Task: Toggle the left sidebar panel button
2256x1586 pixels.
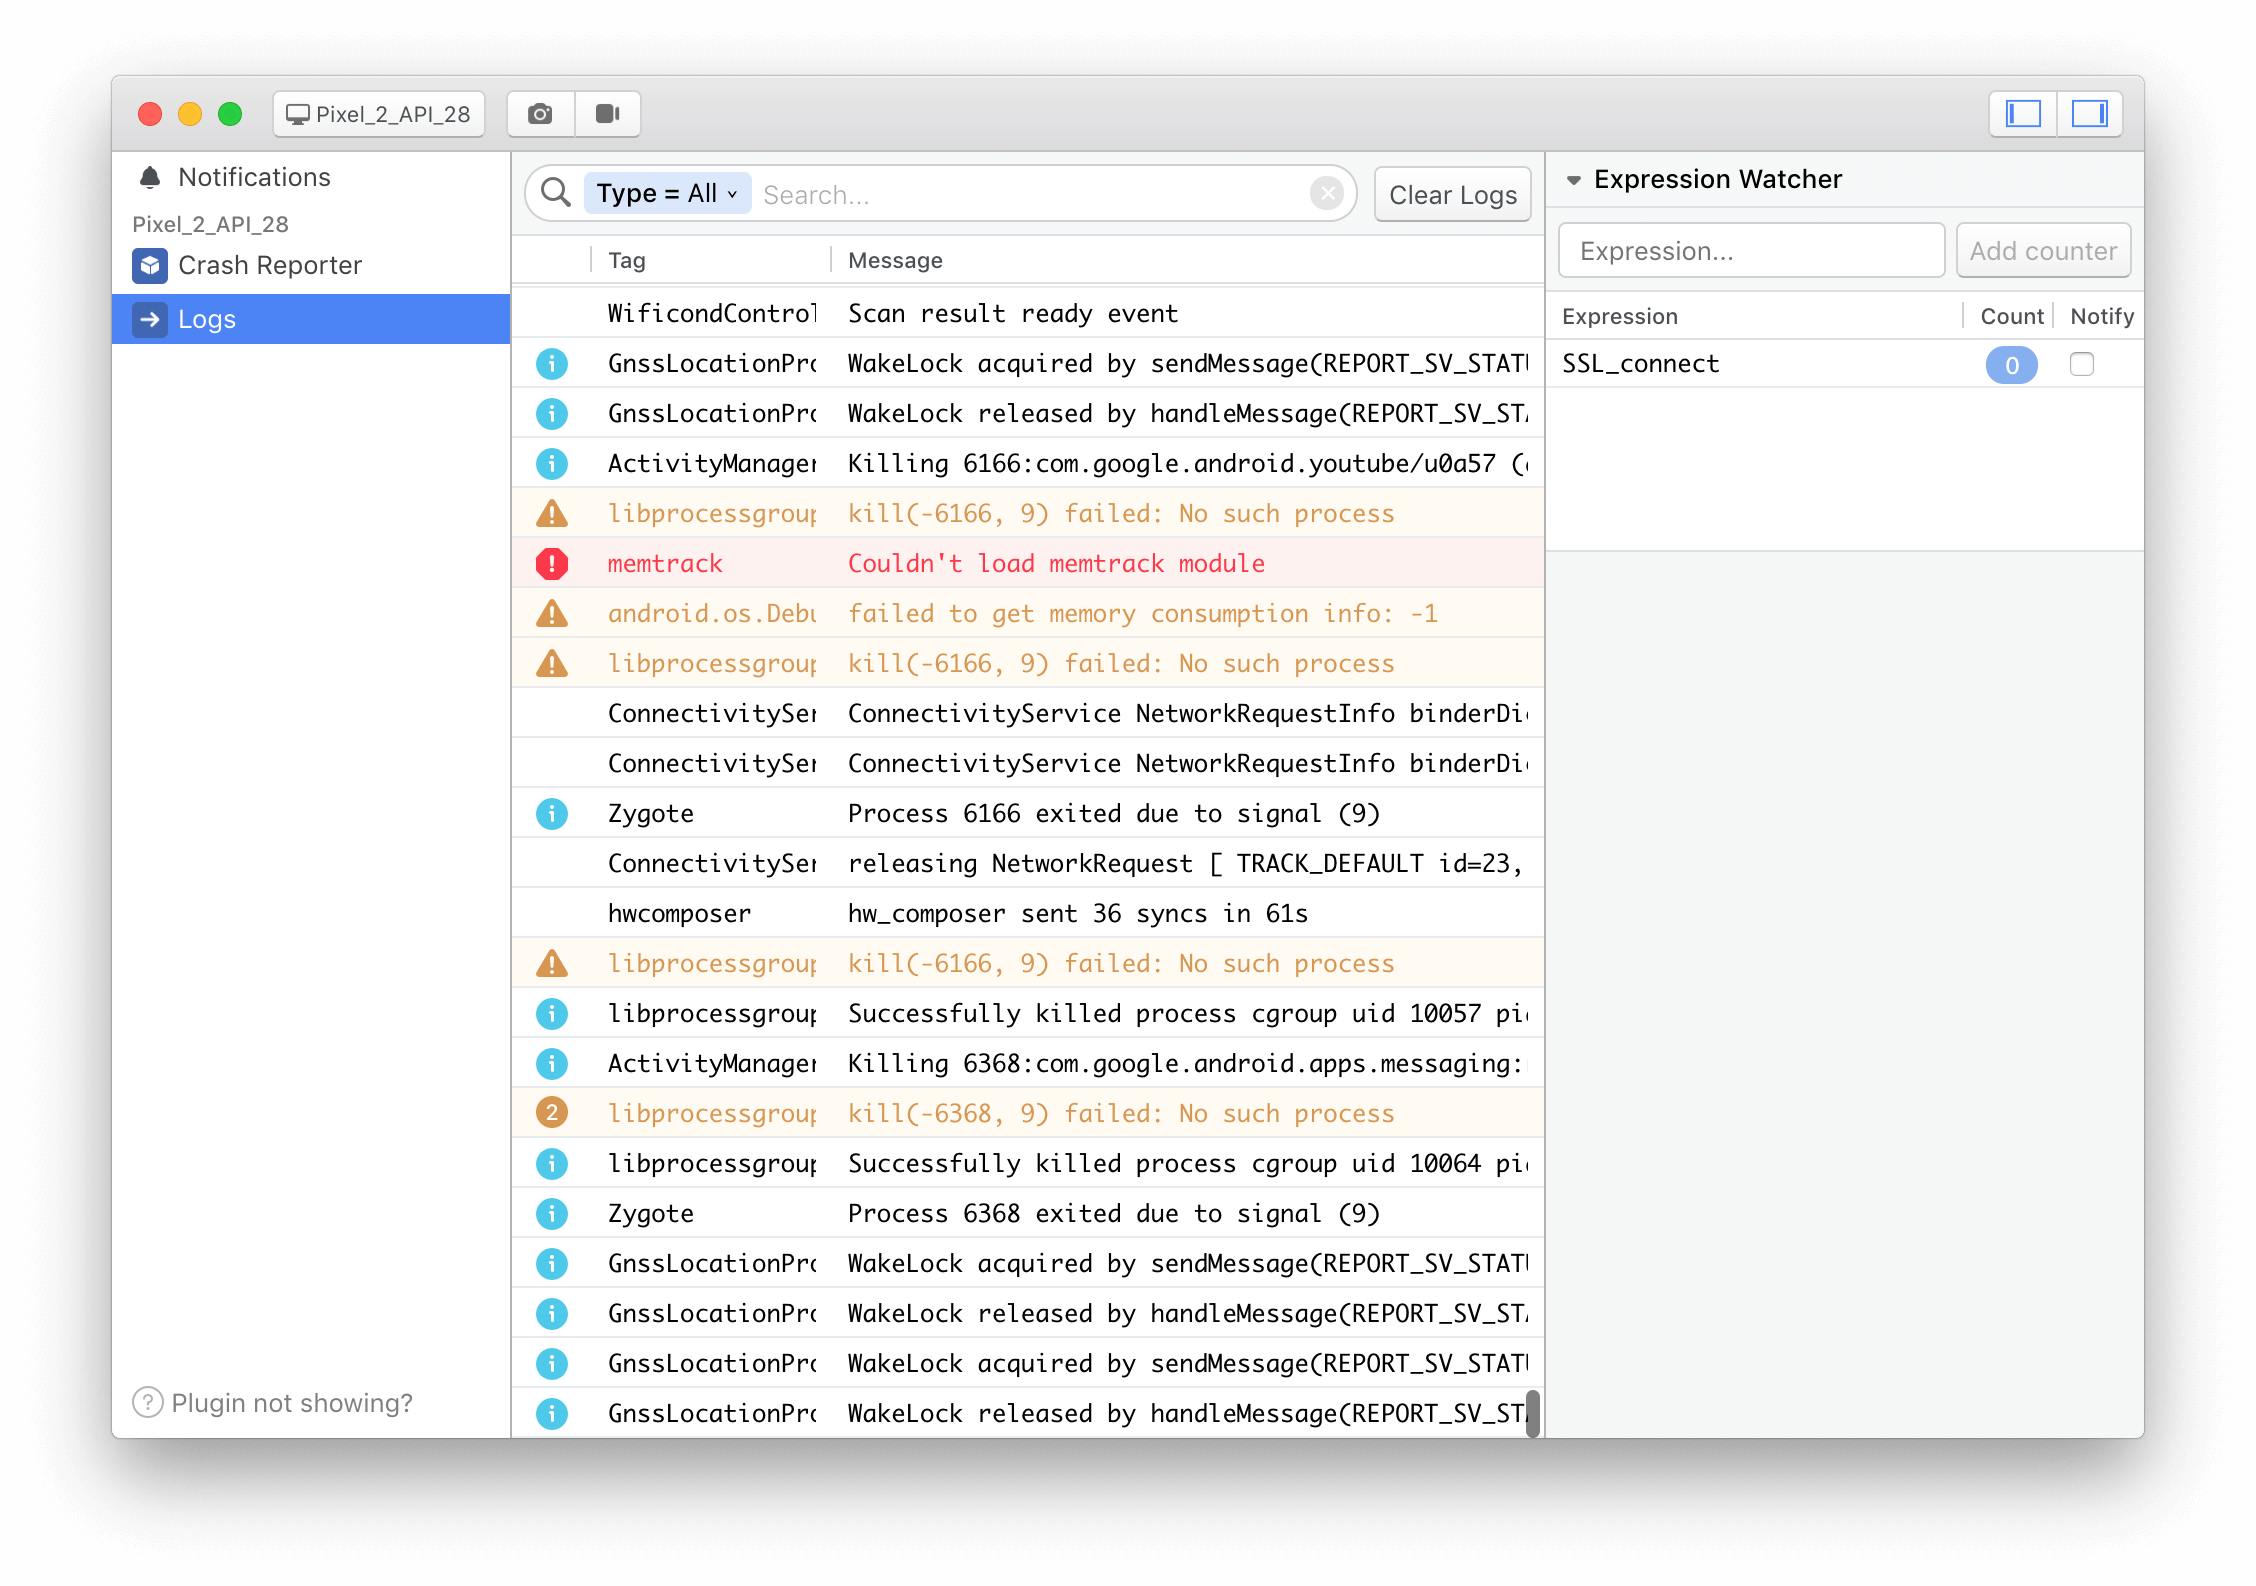Action: coord(2022,114)
